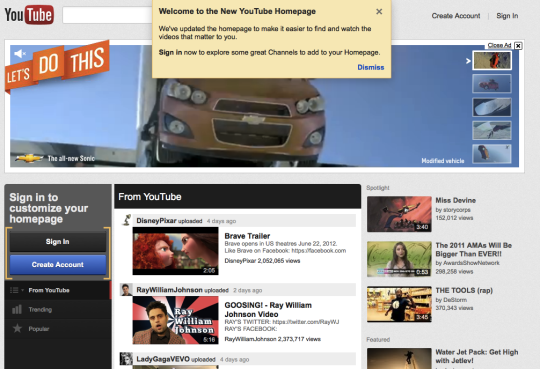Open the AwardsShowNetwork channel link
540x369 pixels.
(x=471, y=263)
